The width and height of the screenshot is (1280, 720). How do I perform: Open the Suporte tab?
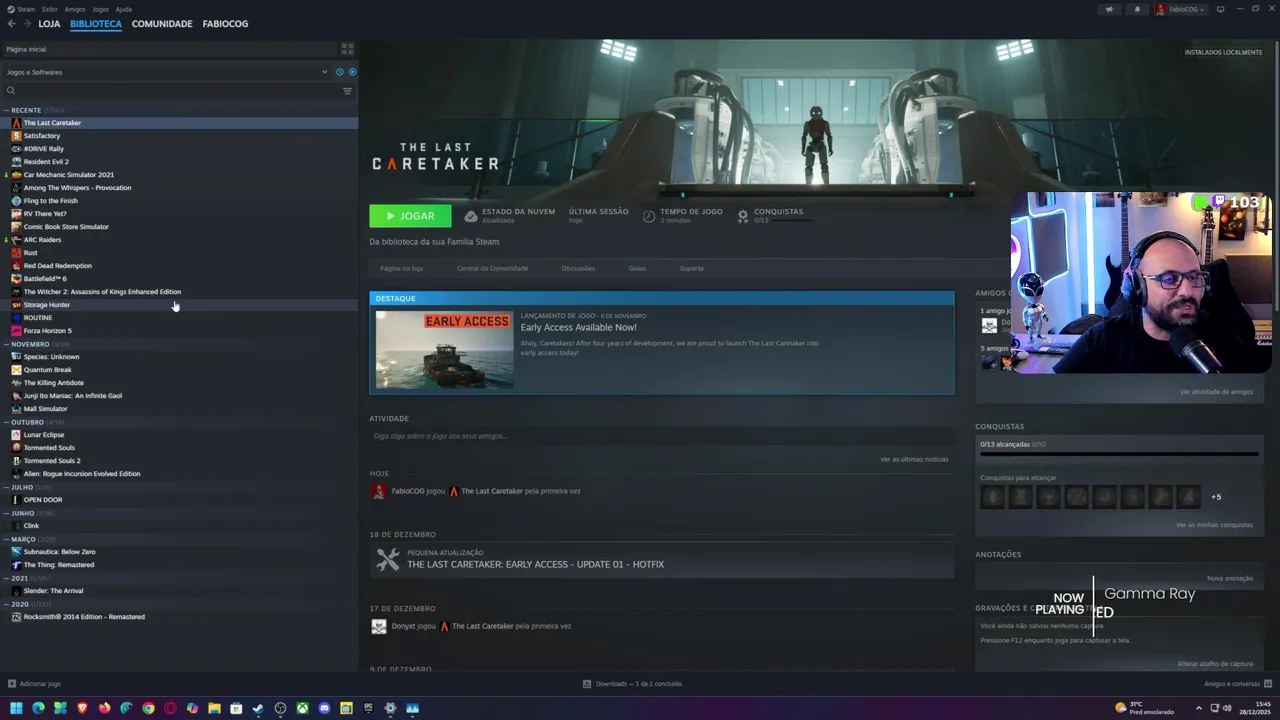(692, 268)
